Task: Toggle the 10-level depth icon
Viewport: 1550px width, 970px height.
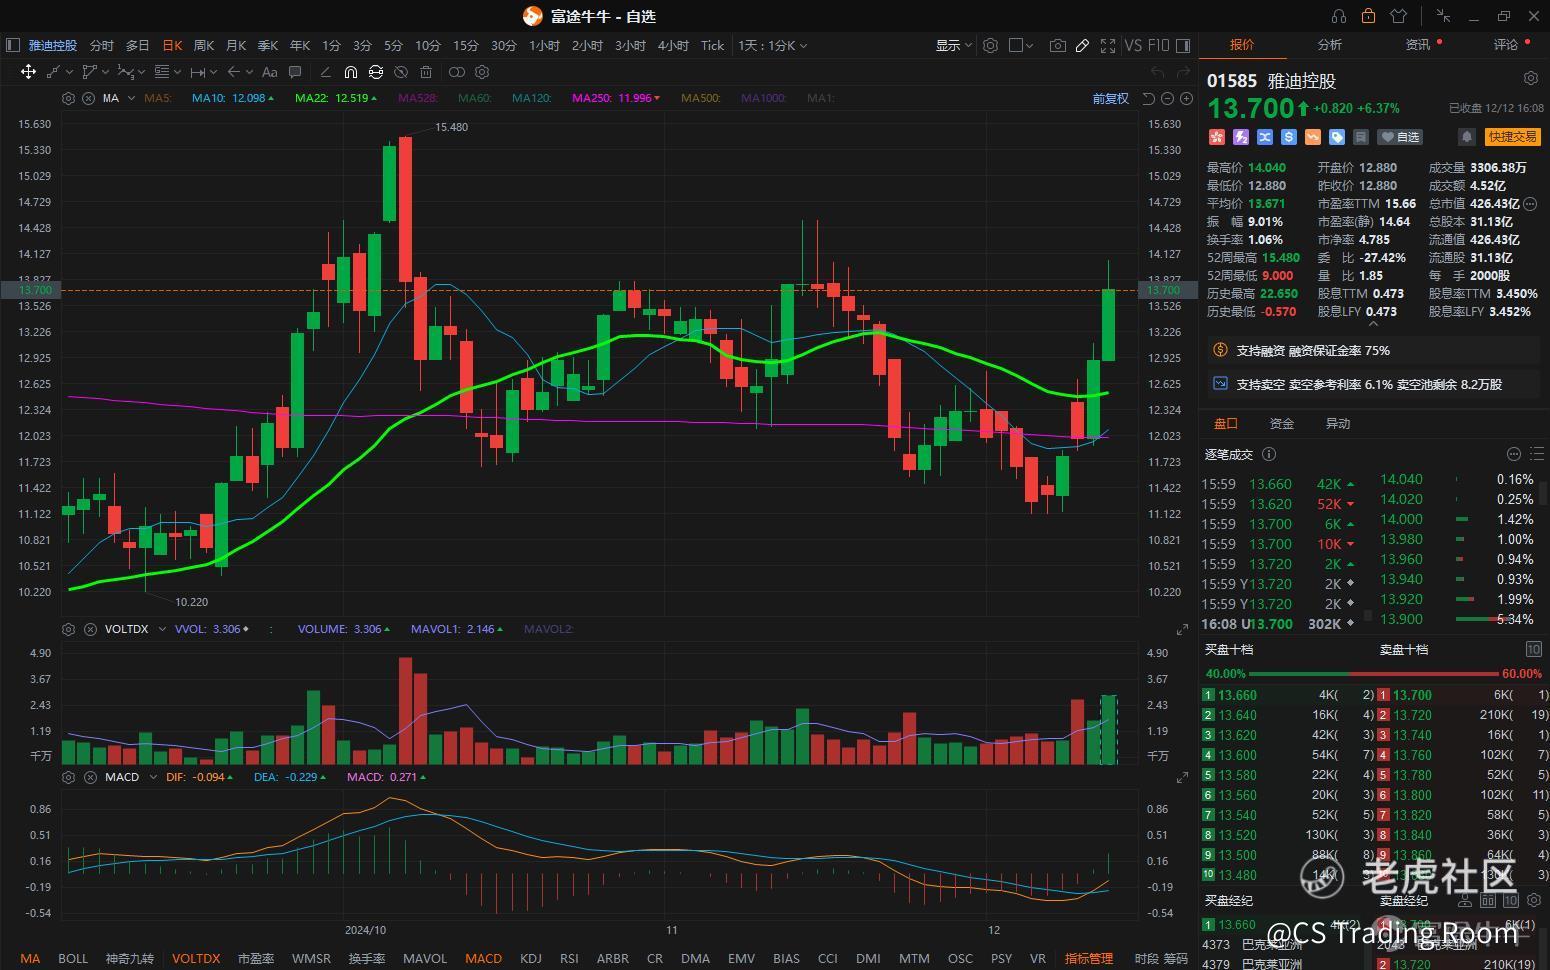Action: pyautogui.click(x=1534, y=649)
